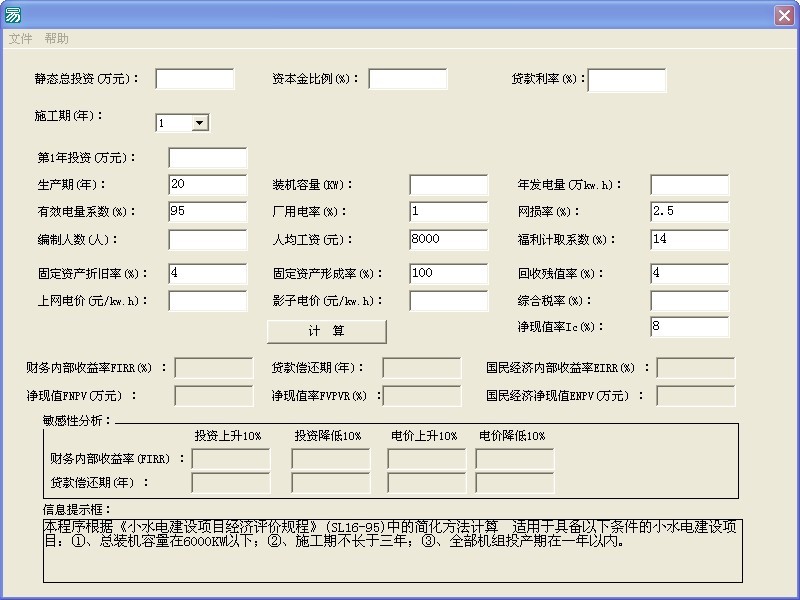Open the 帮助 menu
Screen dimensions: 800x600
tap(56, 38)
